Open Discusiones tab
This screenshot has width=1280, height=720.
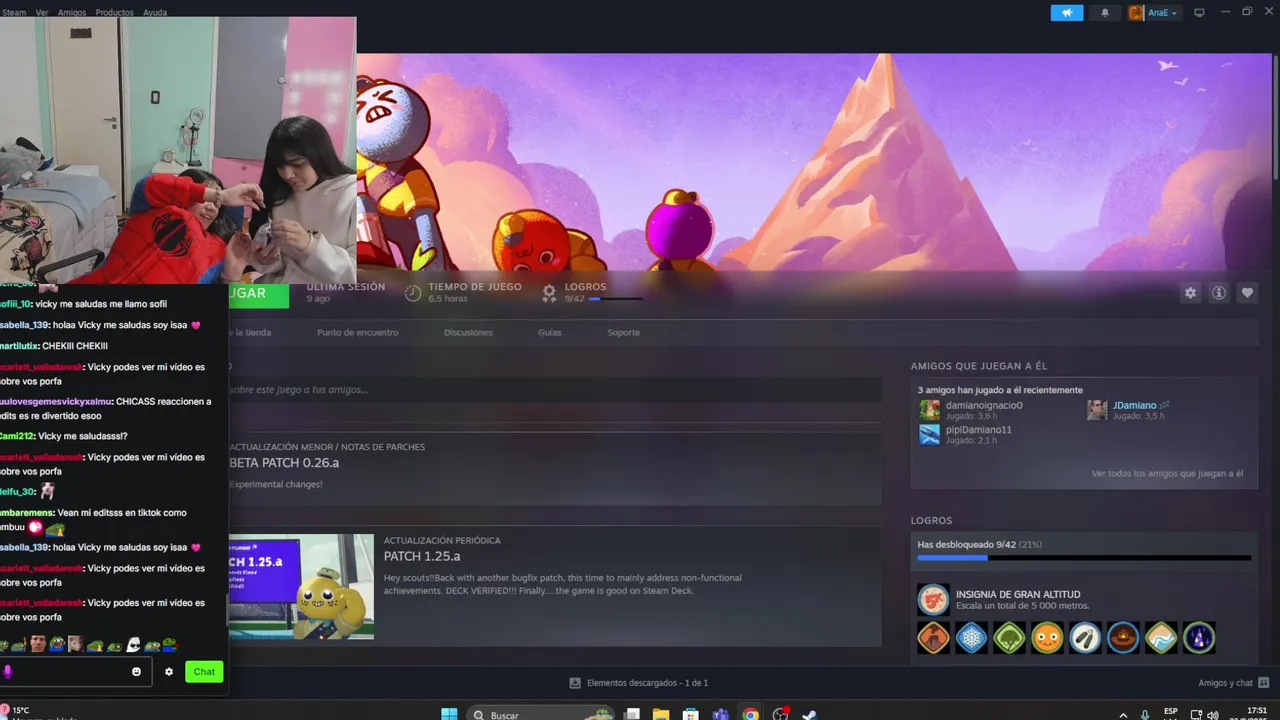[468, 332]
